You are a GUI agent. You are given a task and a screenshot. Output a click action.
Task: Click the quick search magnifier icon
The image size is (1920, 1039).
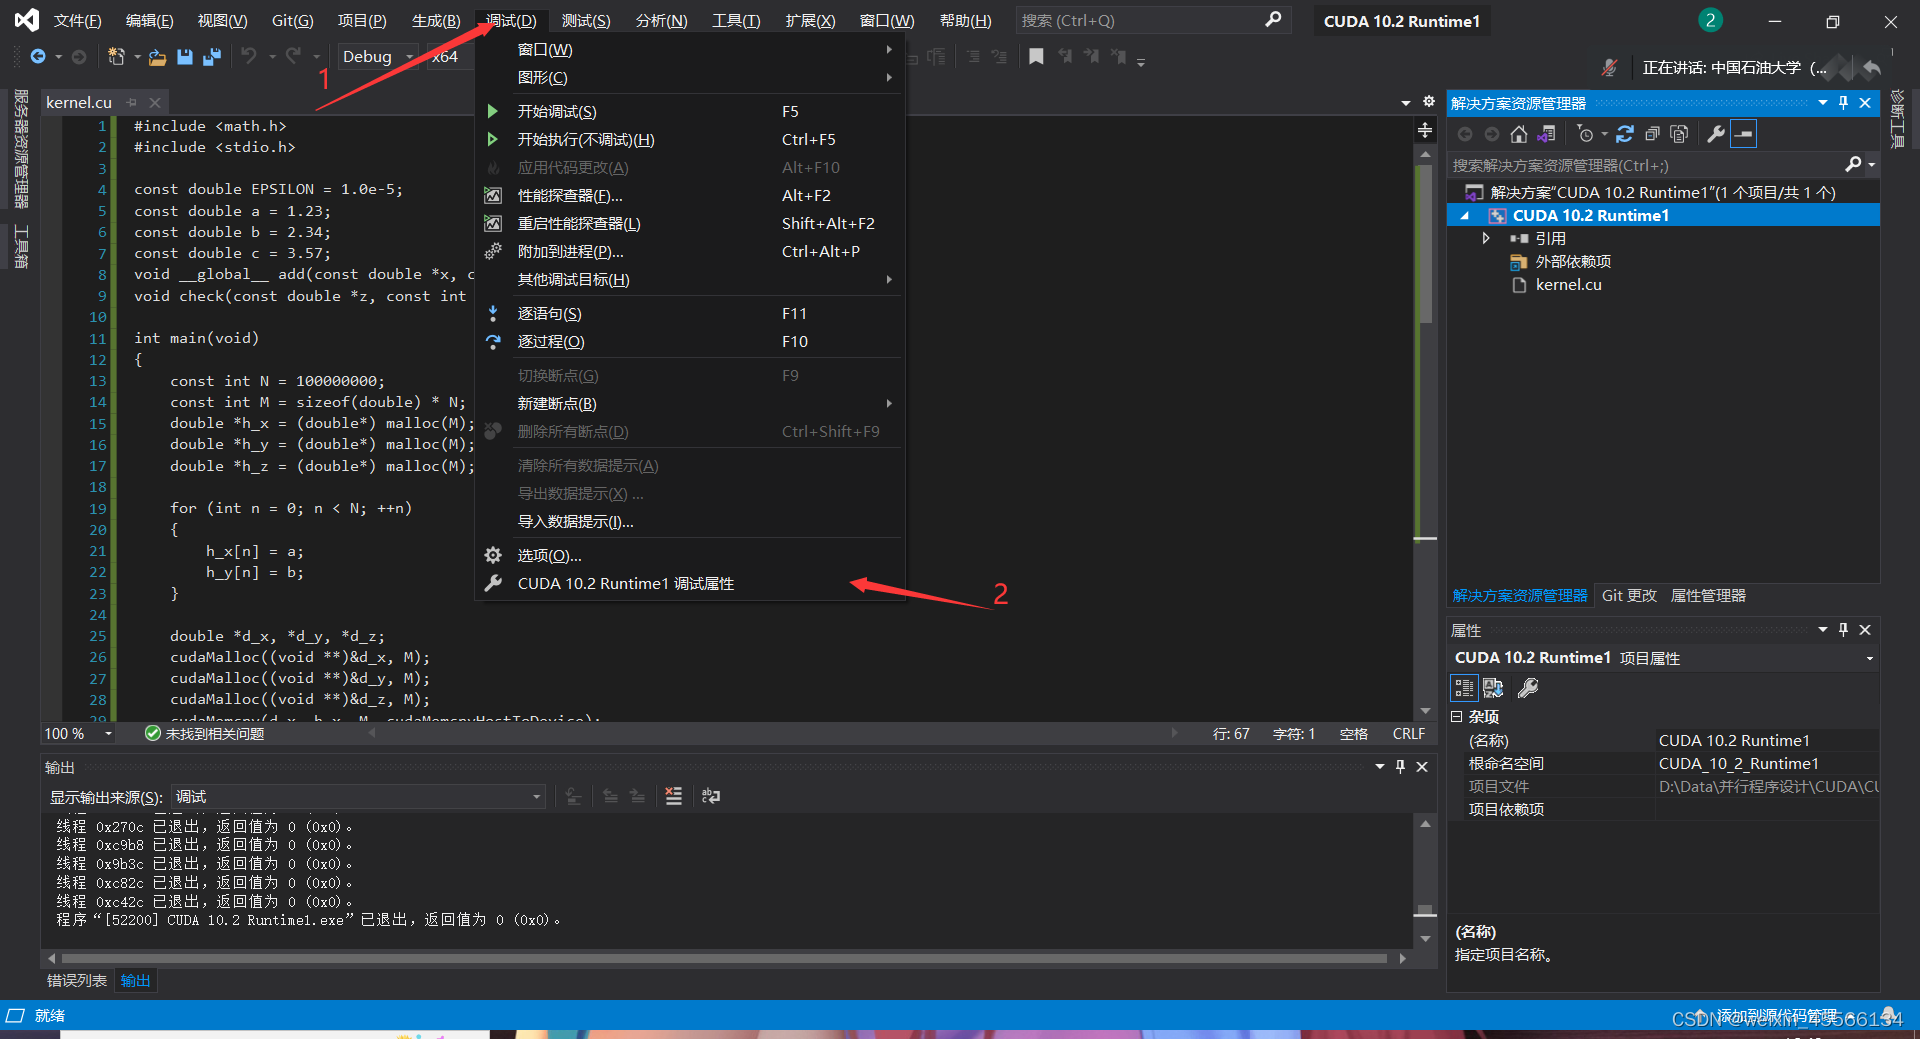1273,20
